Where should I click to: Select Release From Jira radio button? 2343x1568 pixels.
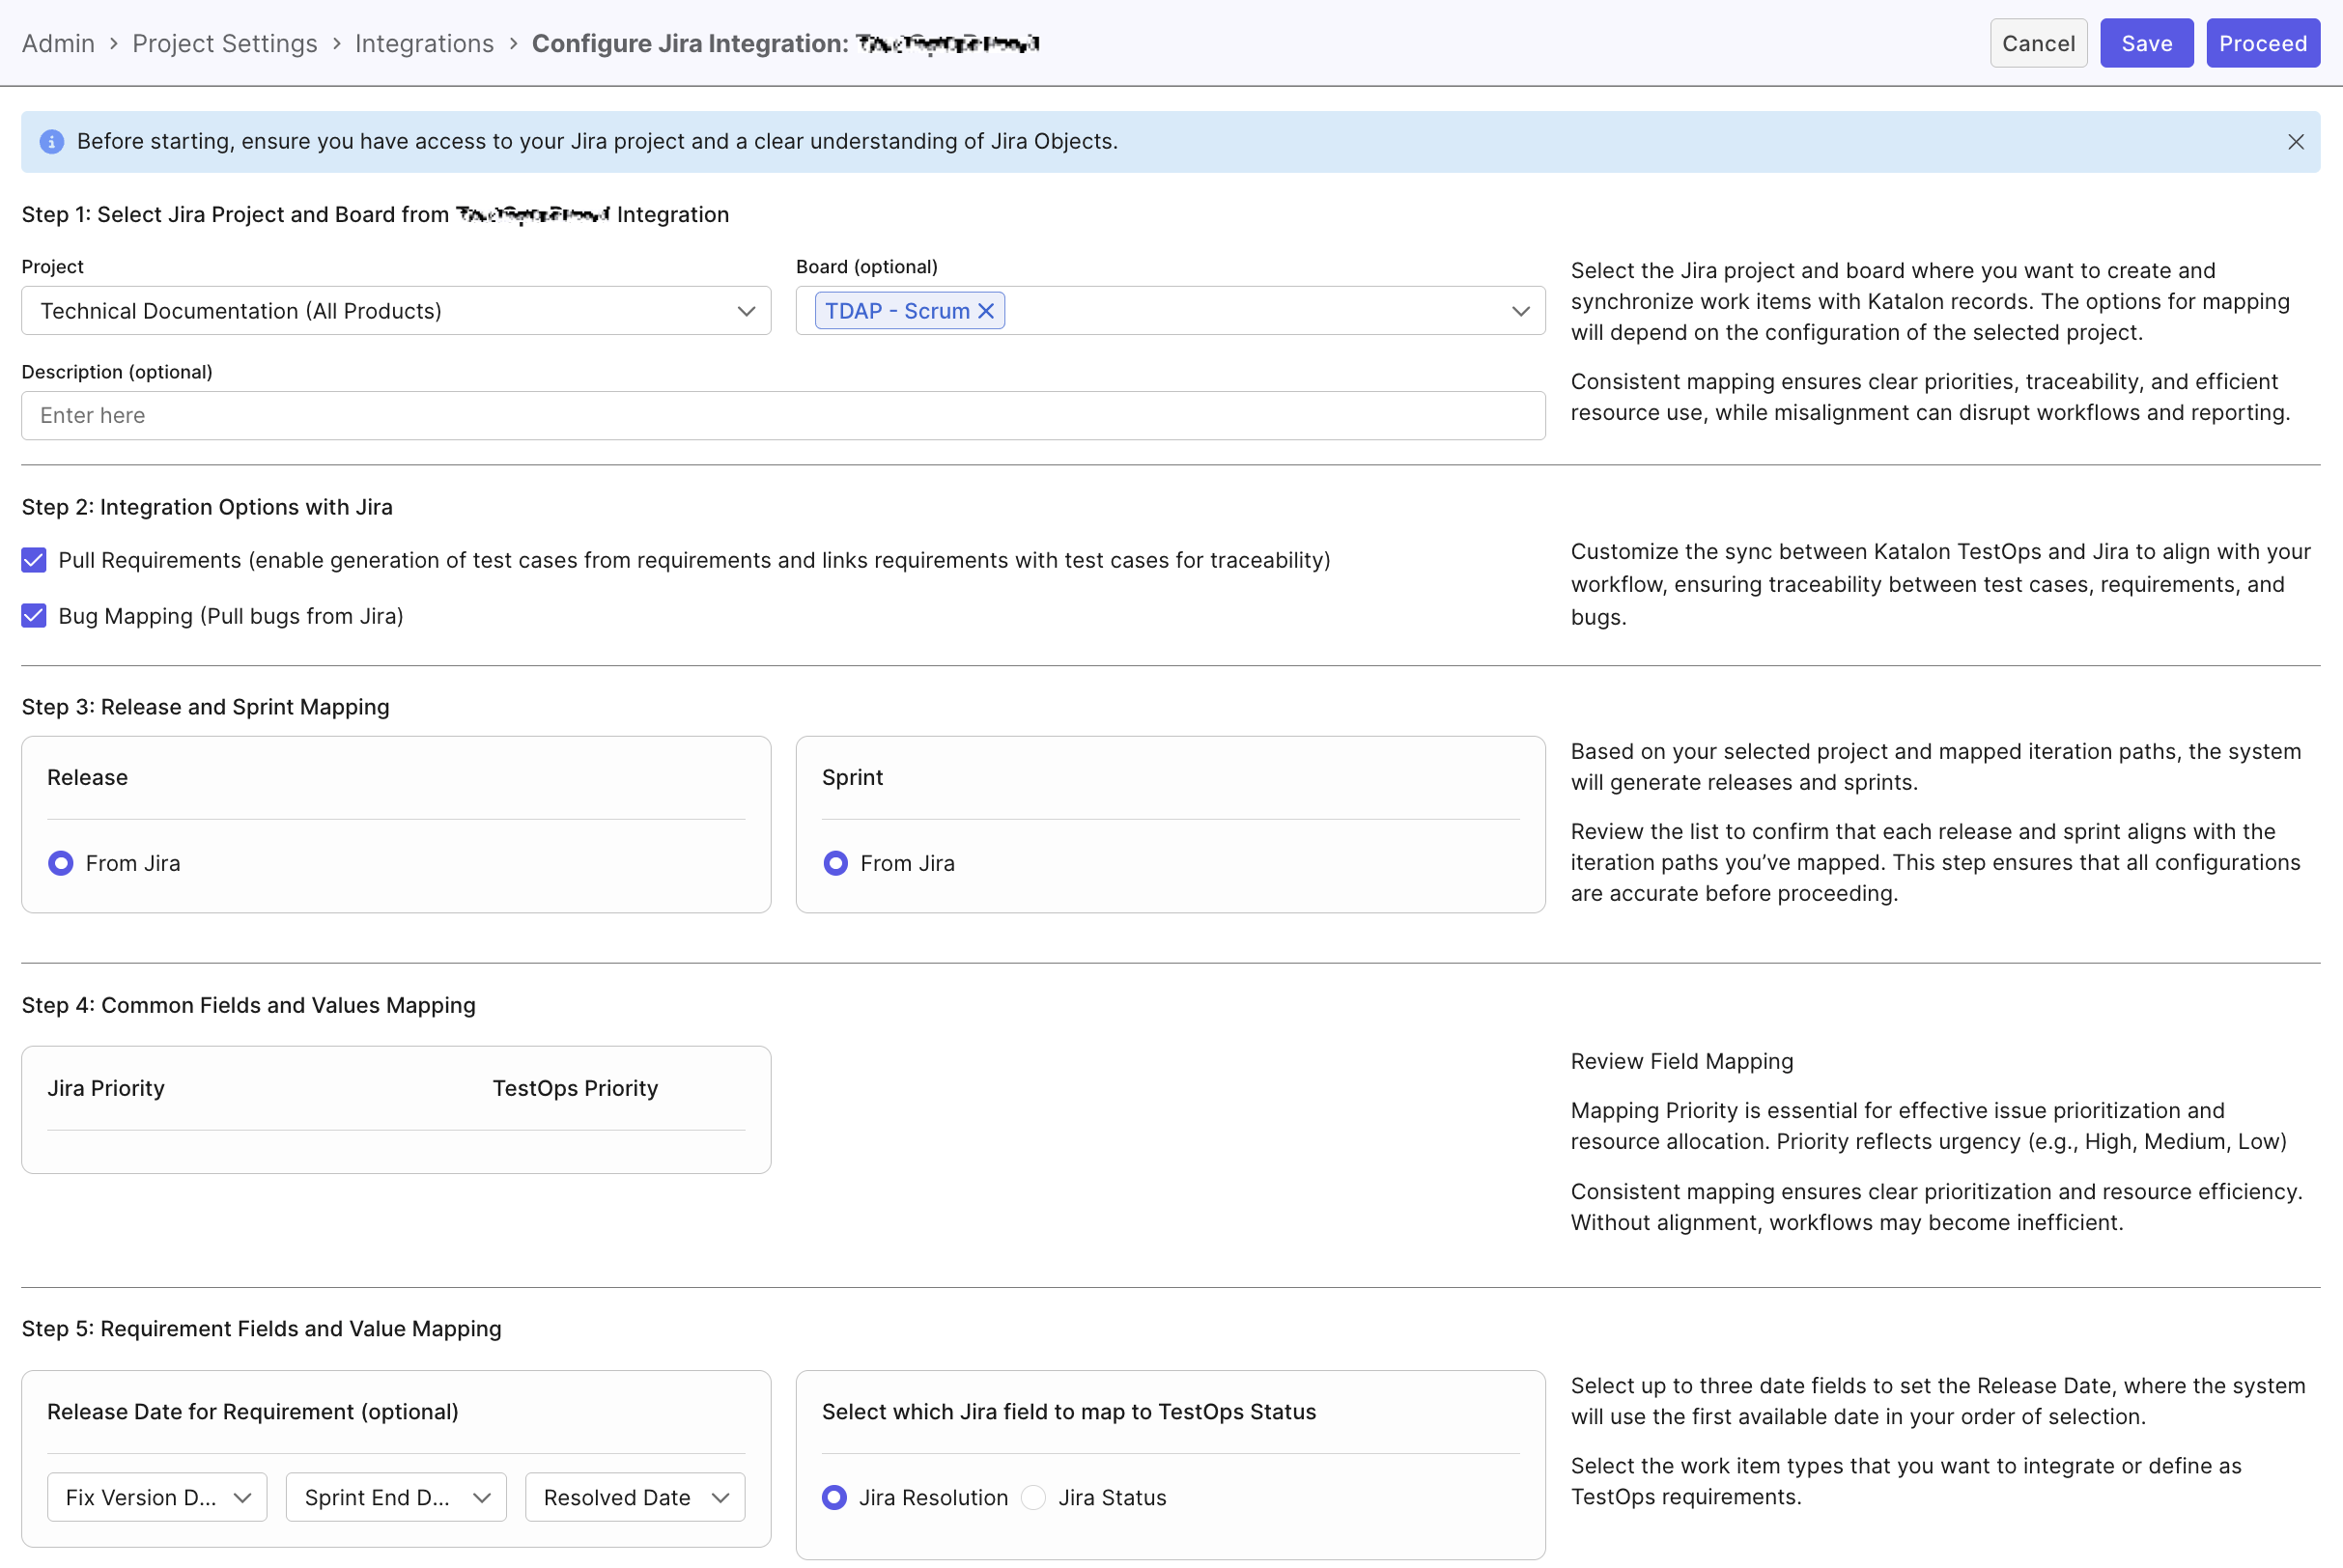[61, 863]
